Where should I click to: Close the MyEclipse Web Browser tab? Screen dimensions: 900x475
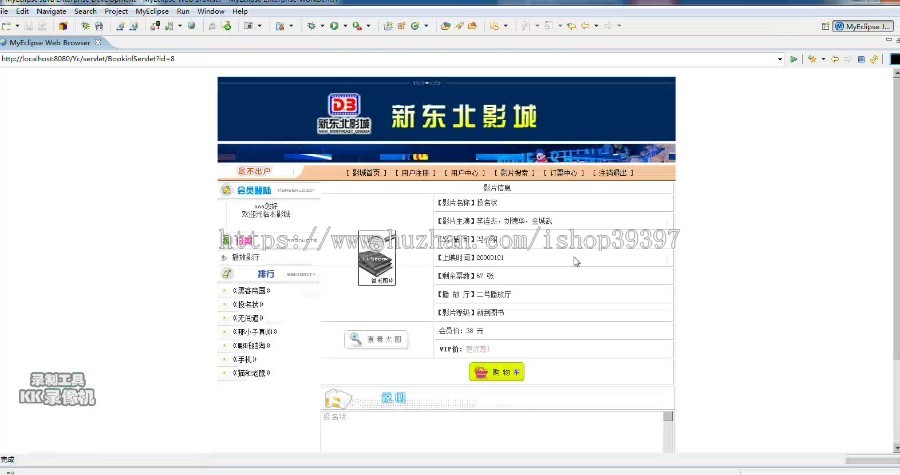(x=98, y=42)
